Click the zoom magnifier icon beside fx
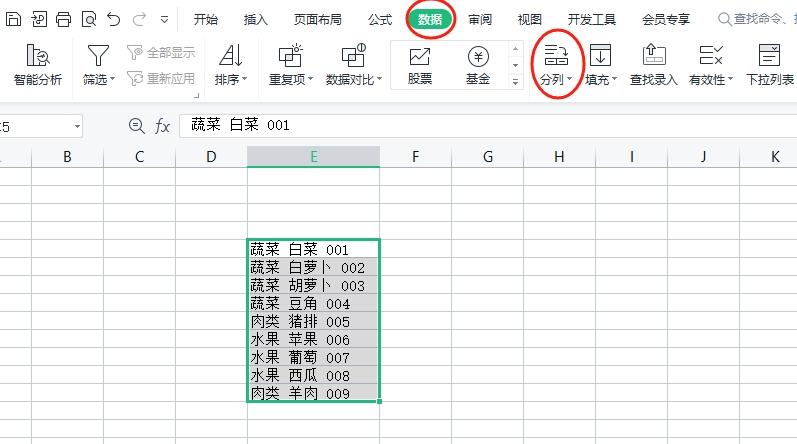Image resolution: width=797 pixels, height=444 pixels. 137,125
